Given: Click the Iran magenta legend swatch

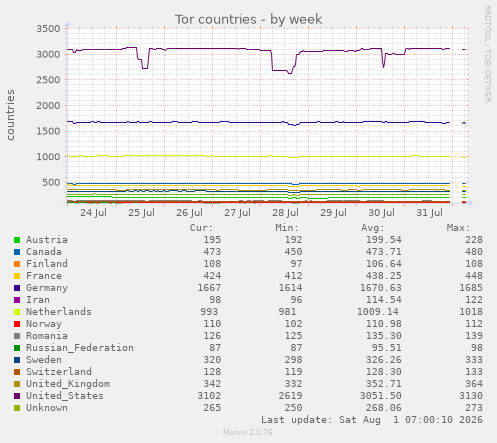Looking at the screenshot, I should pos(17,300).
